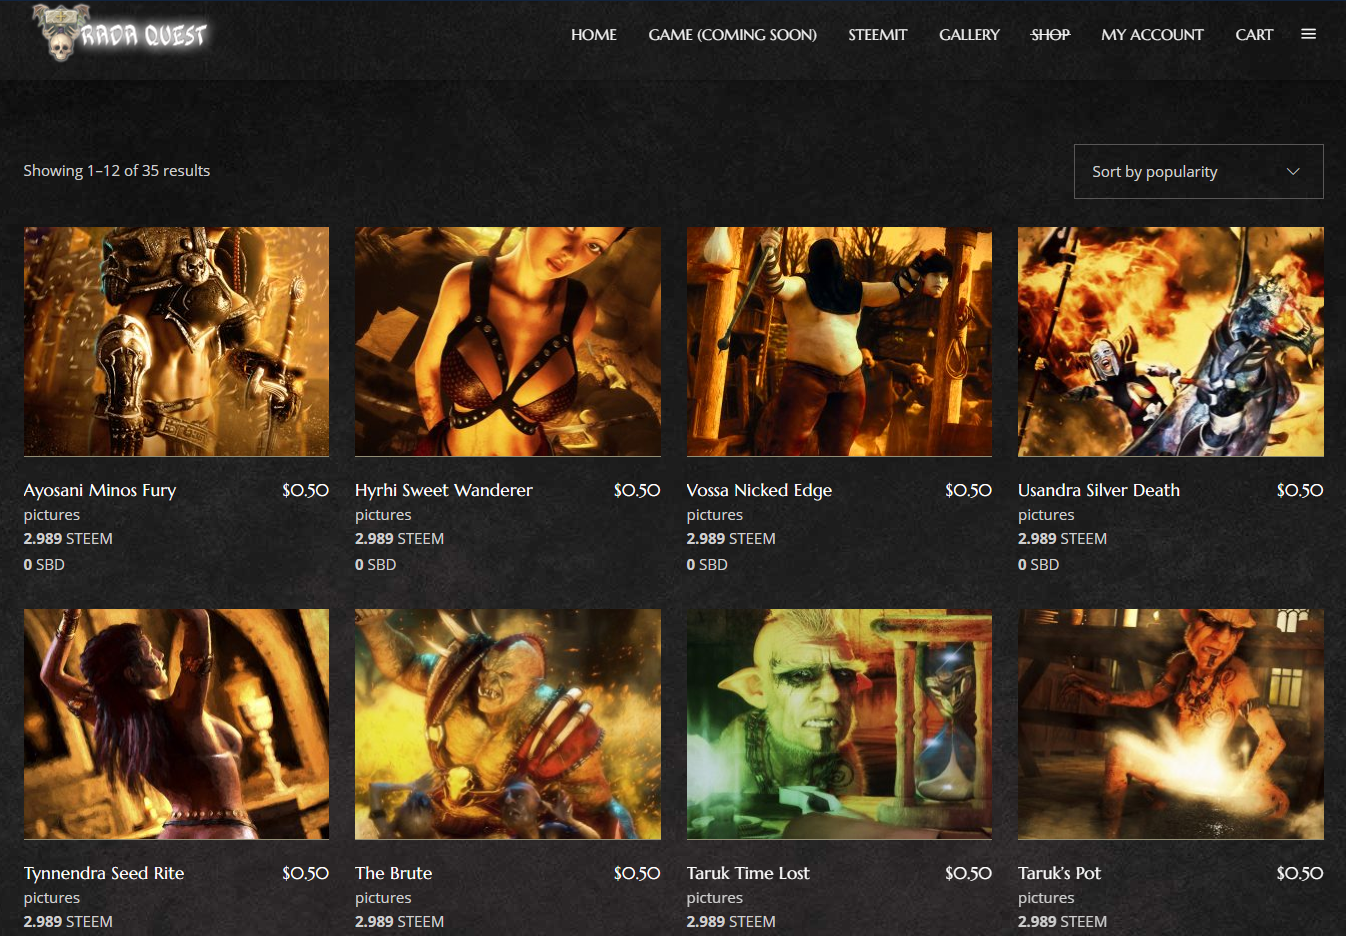Open Tynnendra Seed Rite product image
The image size is (1346, 936).
176,724
